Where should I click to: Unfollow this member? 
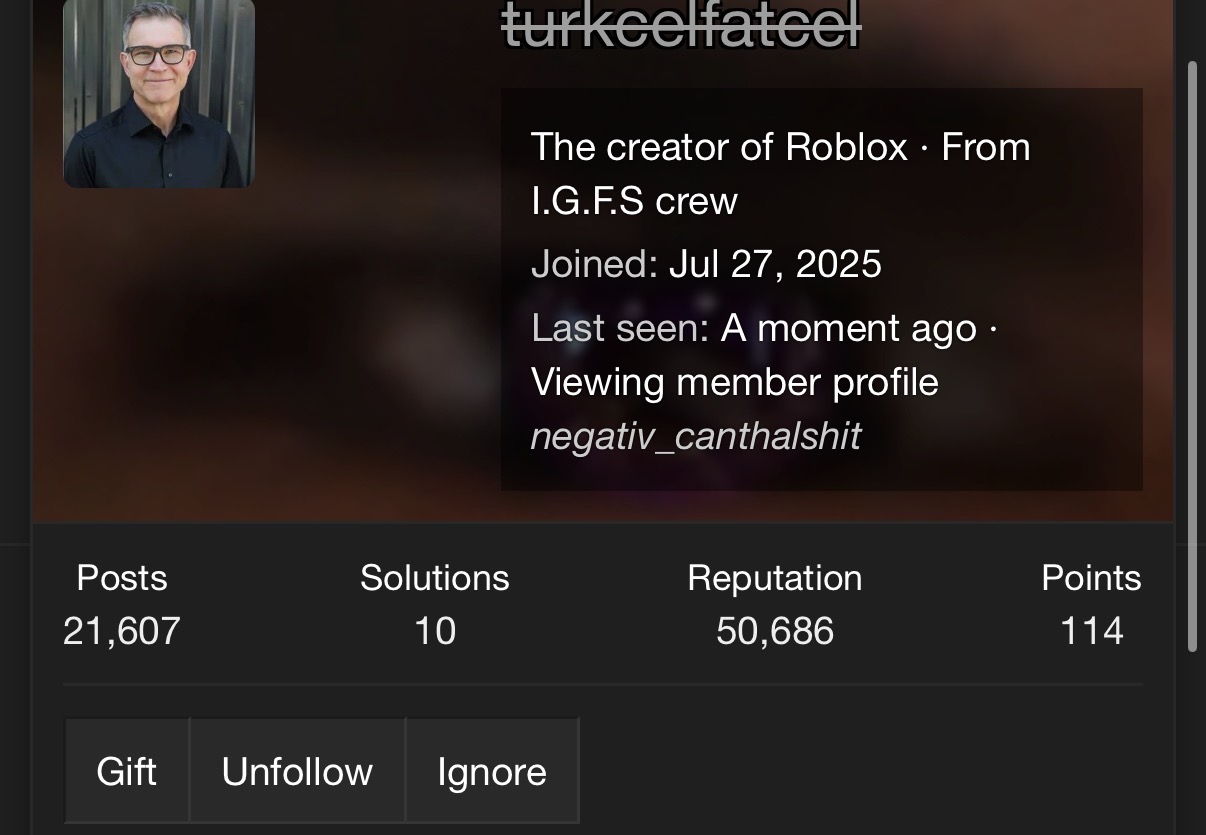point(297,771)
